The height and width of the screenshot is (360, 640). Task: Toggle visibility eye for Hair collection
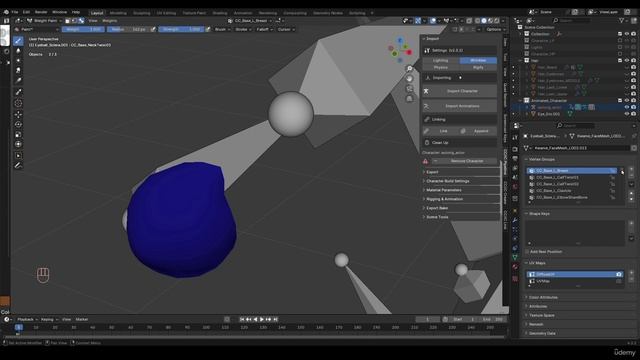[x=627, y=60]
